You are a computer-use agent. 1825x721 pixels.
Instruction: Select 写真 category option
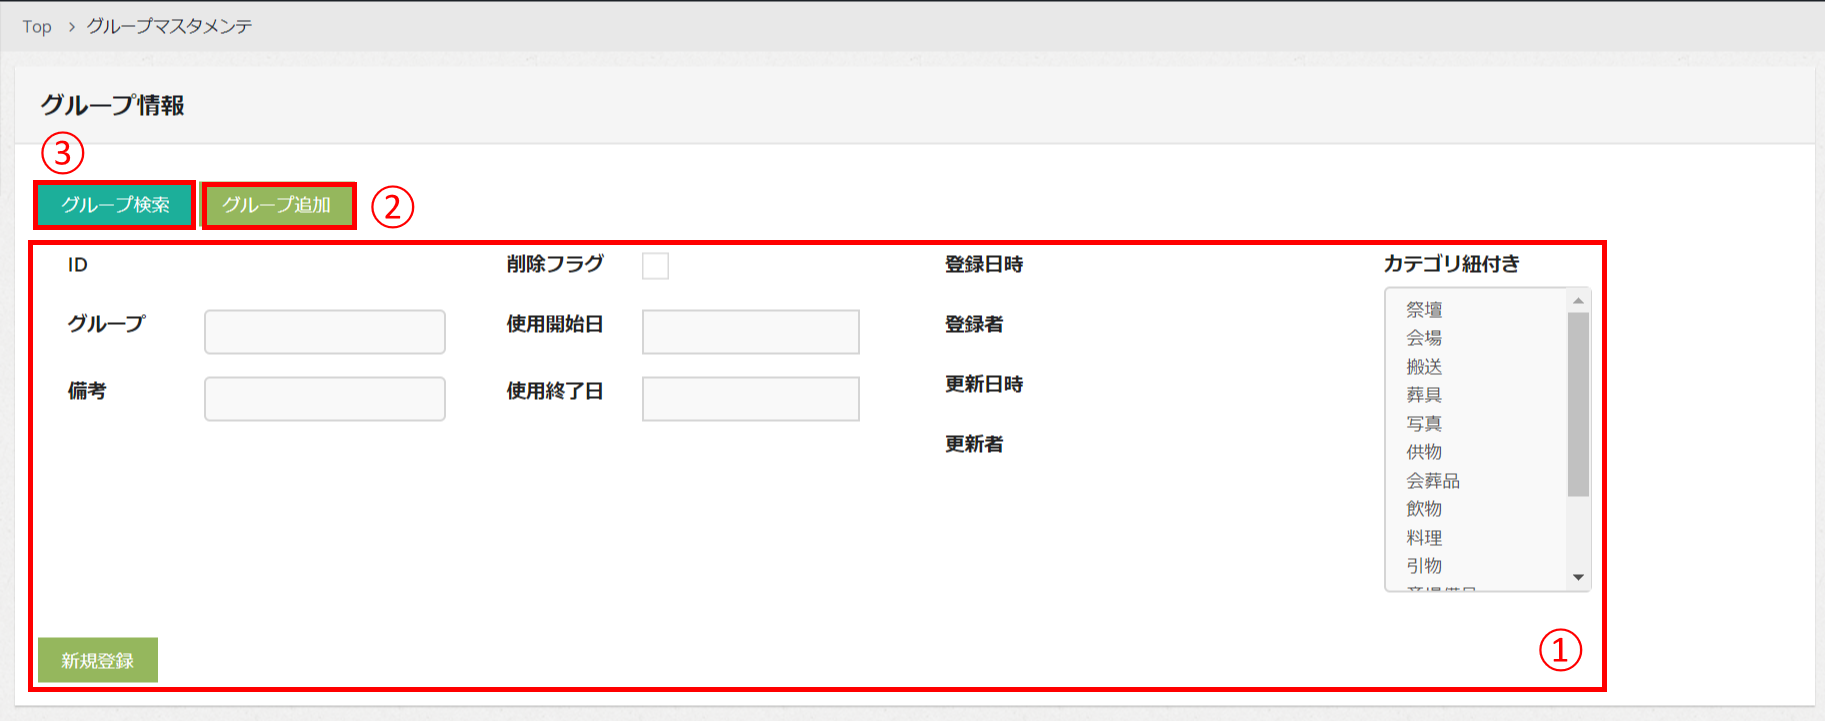click(x=1424, y=424)
